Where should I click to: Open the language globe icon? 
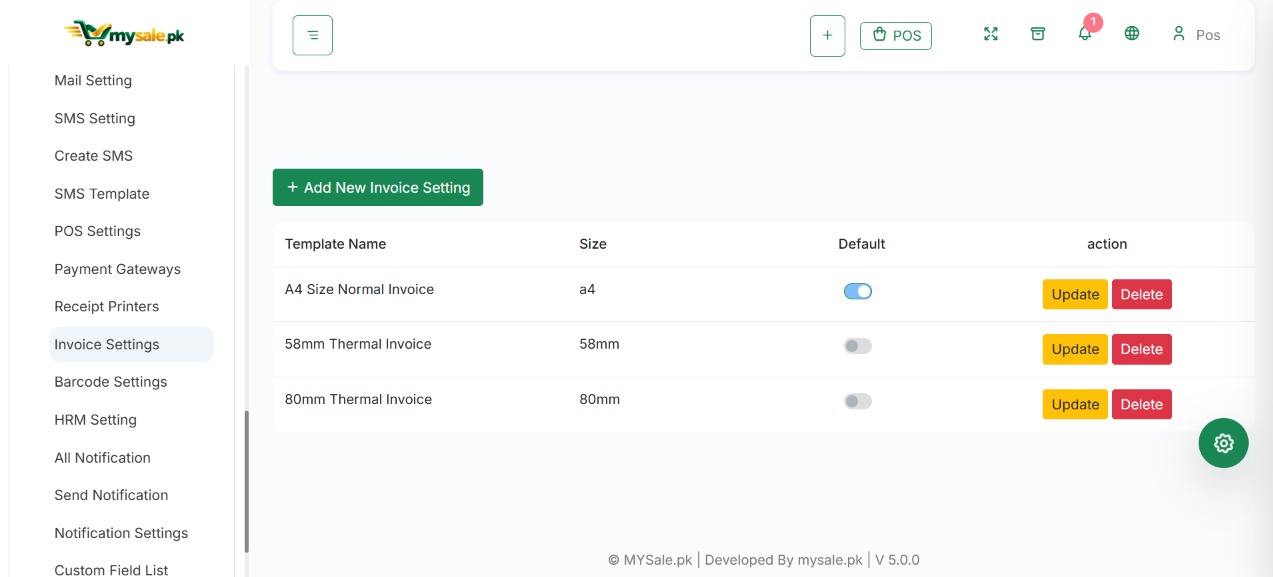[1132, 34]
